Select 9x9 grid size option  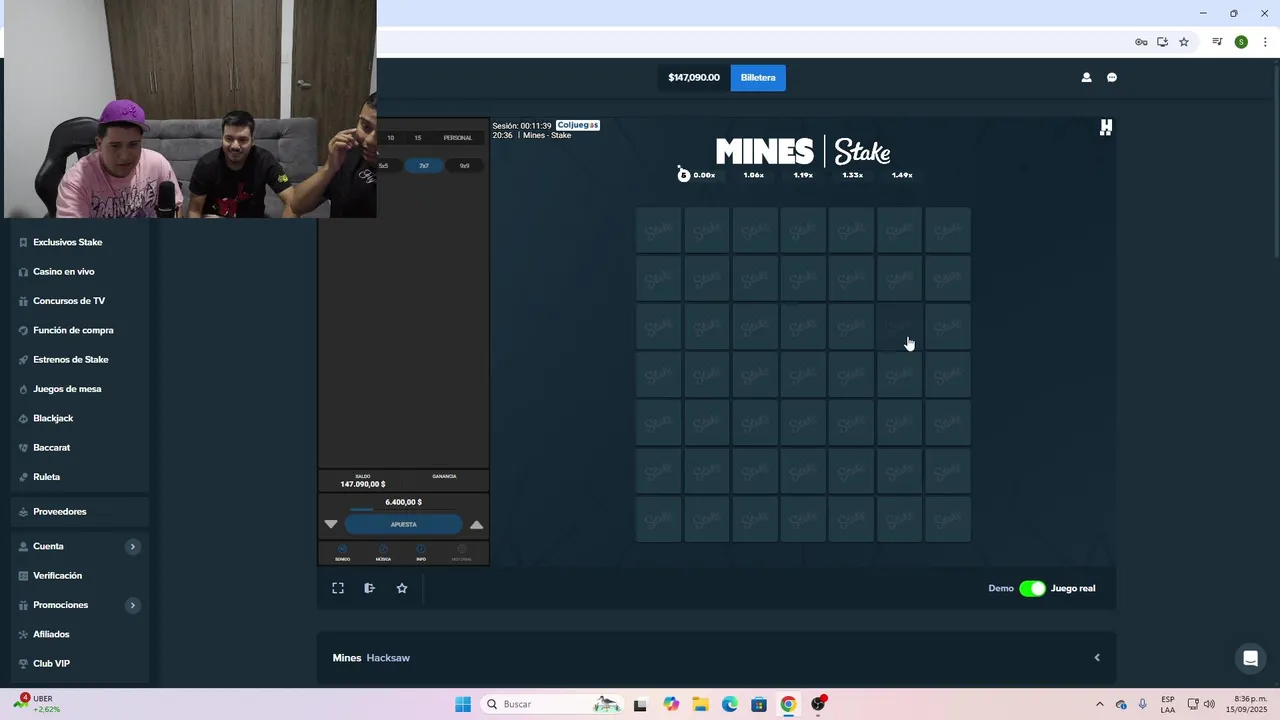coord(464,166)
